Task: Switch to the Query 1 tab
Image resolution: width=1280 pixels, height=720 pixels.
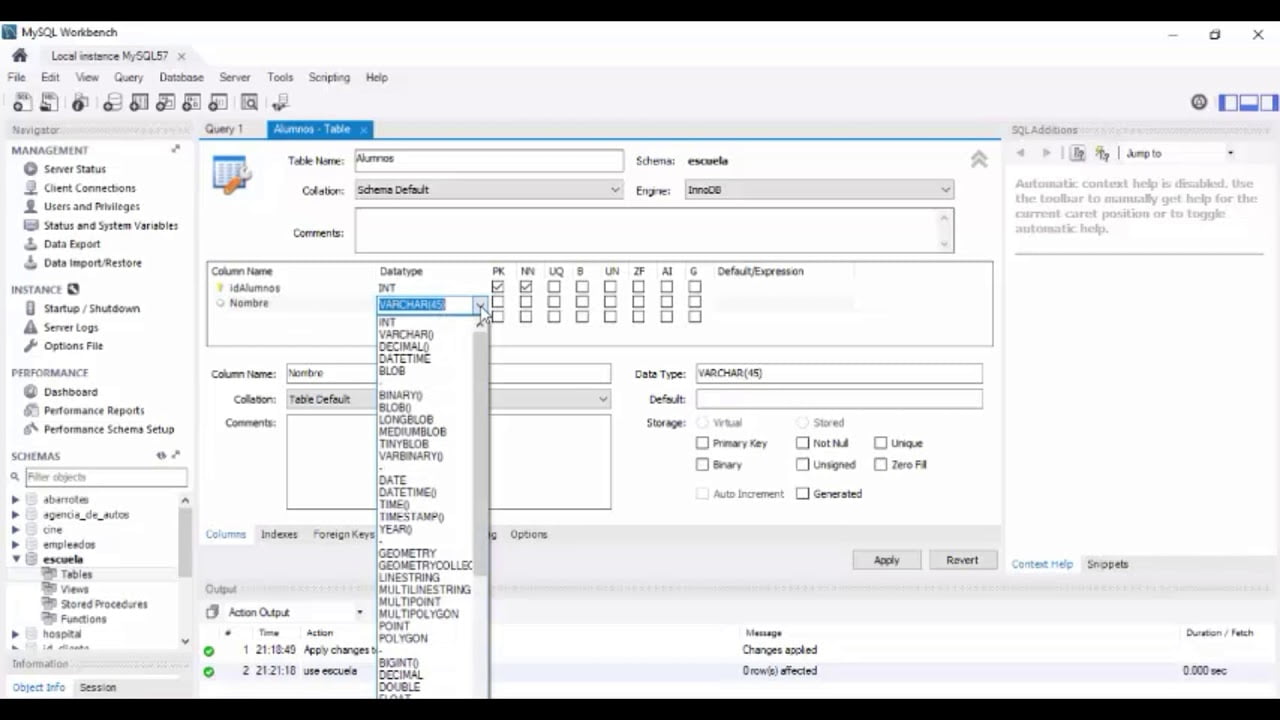Action: (224, 129)
